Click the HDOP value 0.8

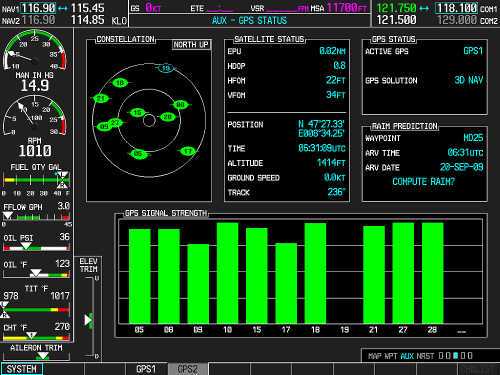coord(339,66)
